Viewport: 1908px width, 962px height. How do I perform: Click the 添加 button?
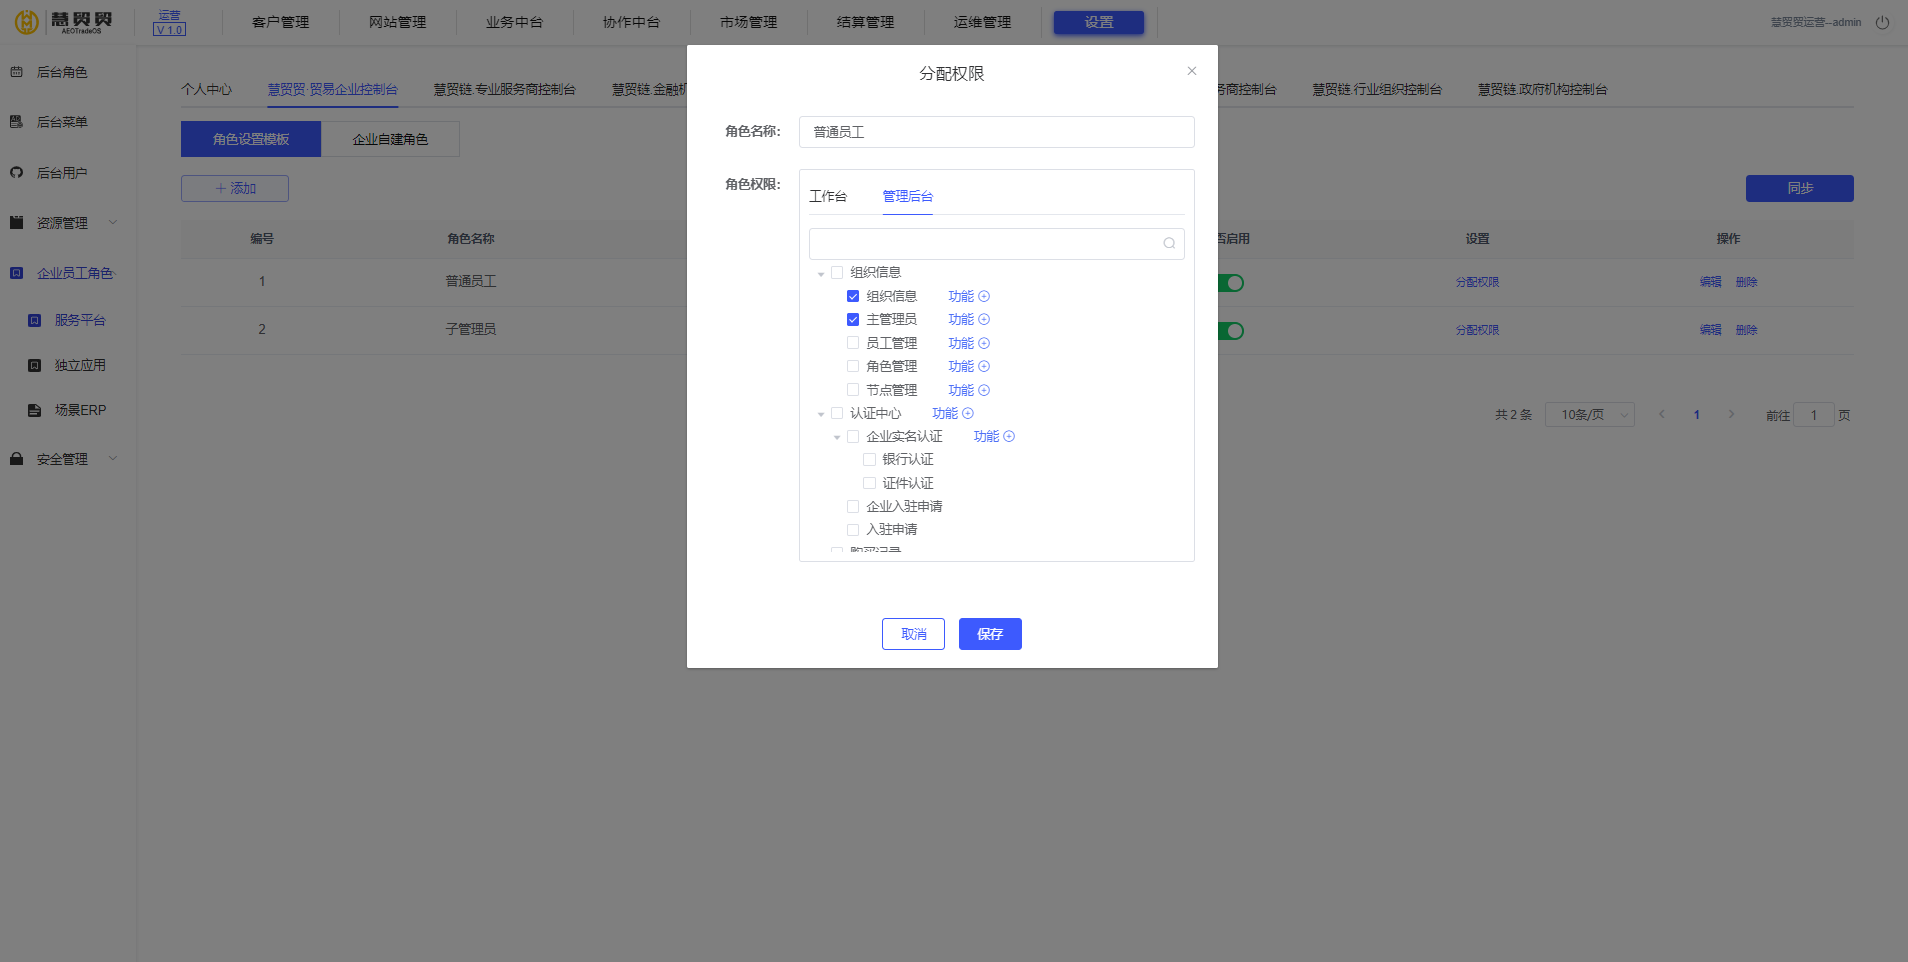point(235,188)
